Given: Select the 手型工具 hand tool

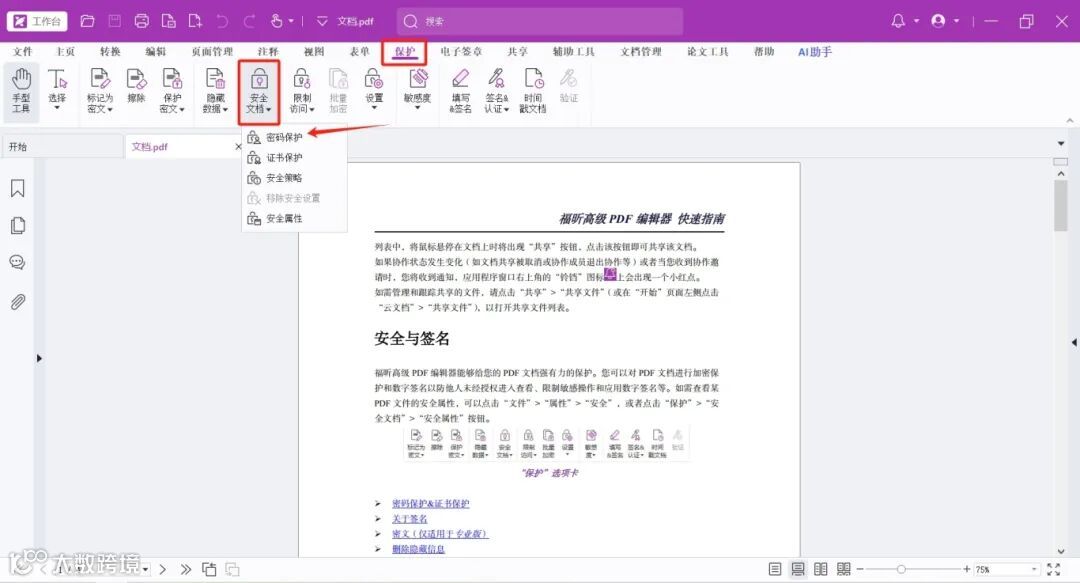Looking at the screenshot, I should (x=21, y=91).
